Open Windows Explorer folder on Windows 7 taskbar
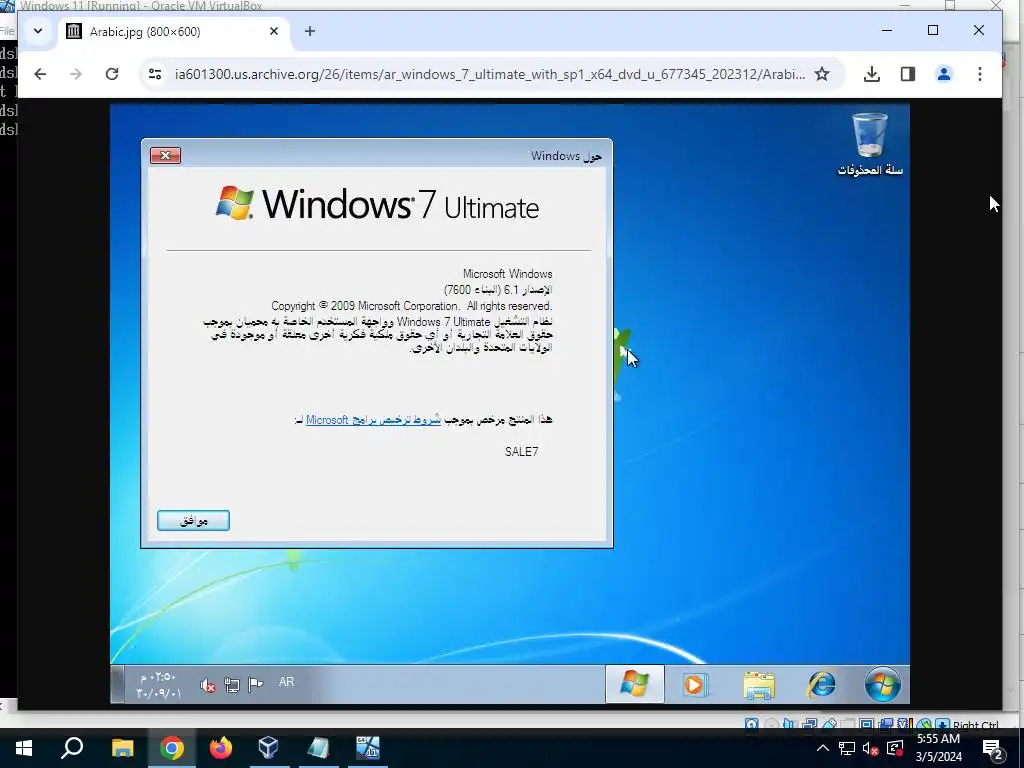The height and width of the screenshot is (768, 1024). [759, 685]
